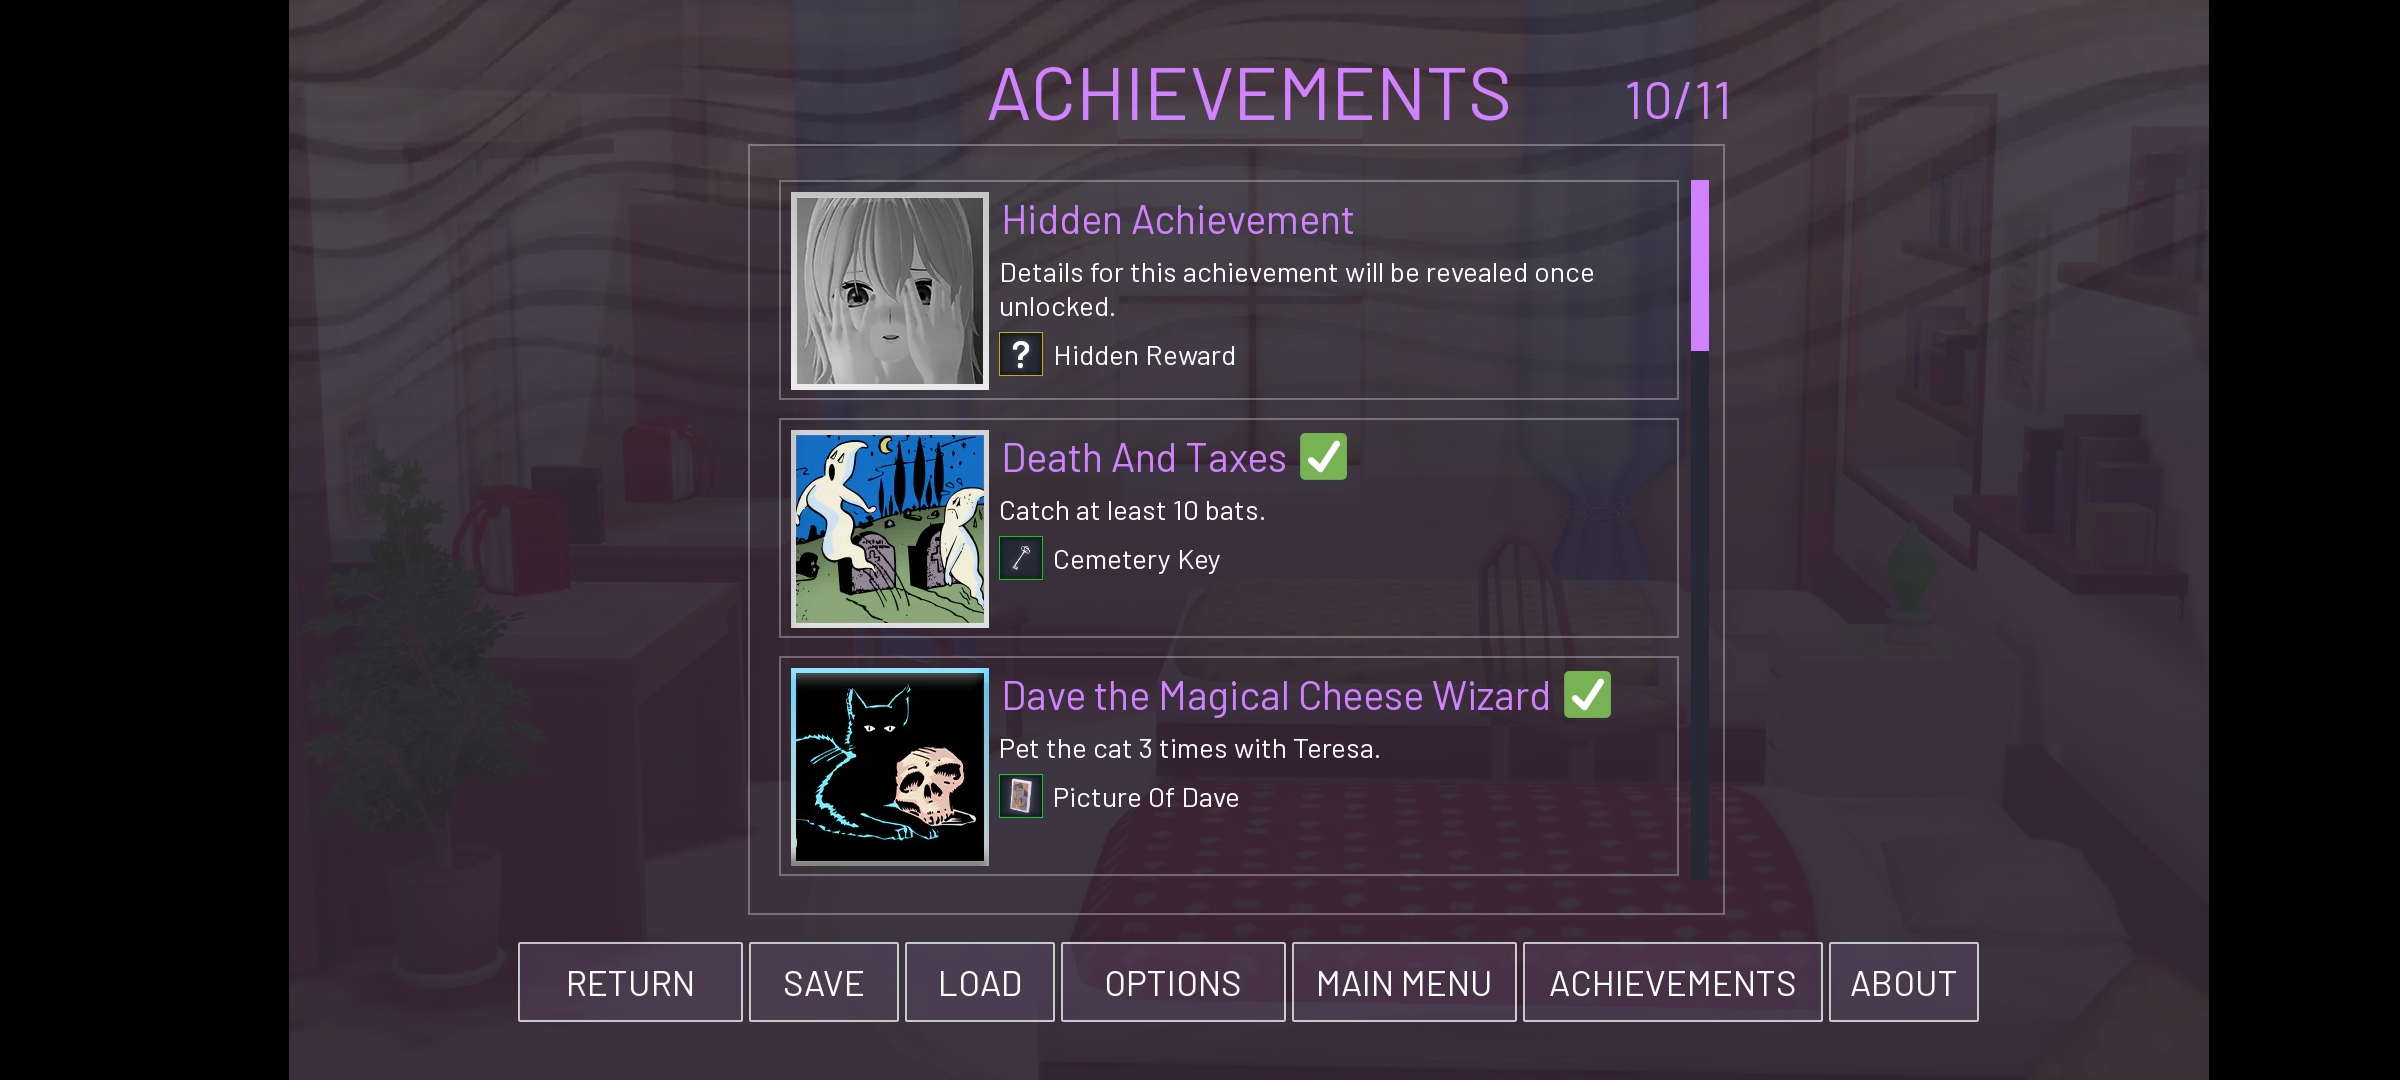Click the Hidden Reward question mark icon

pyautogui.click(x=1021, y=354)
